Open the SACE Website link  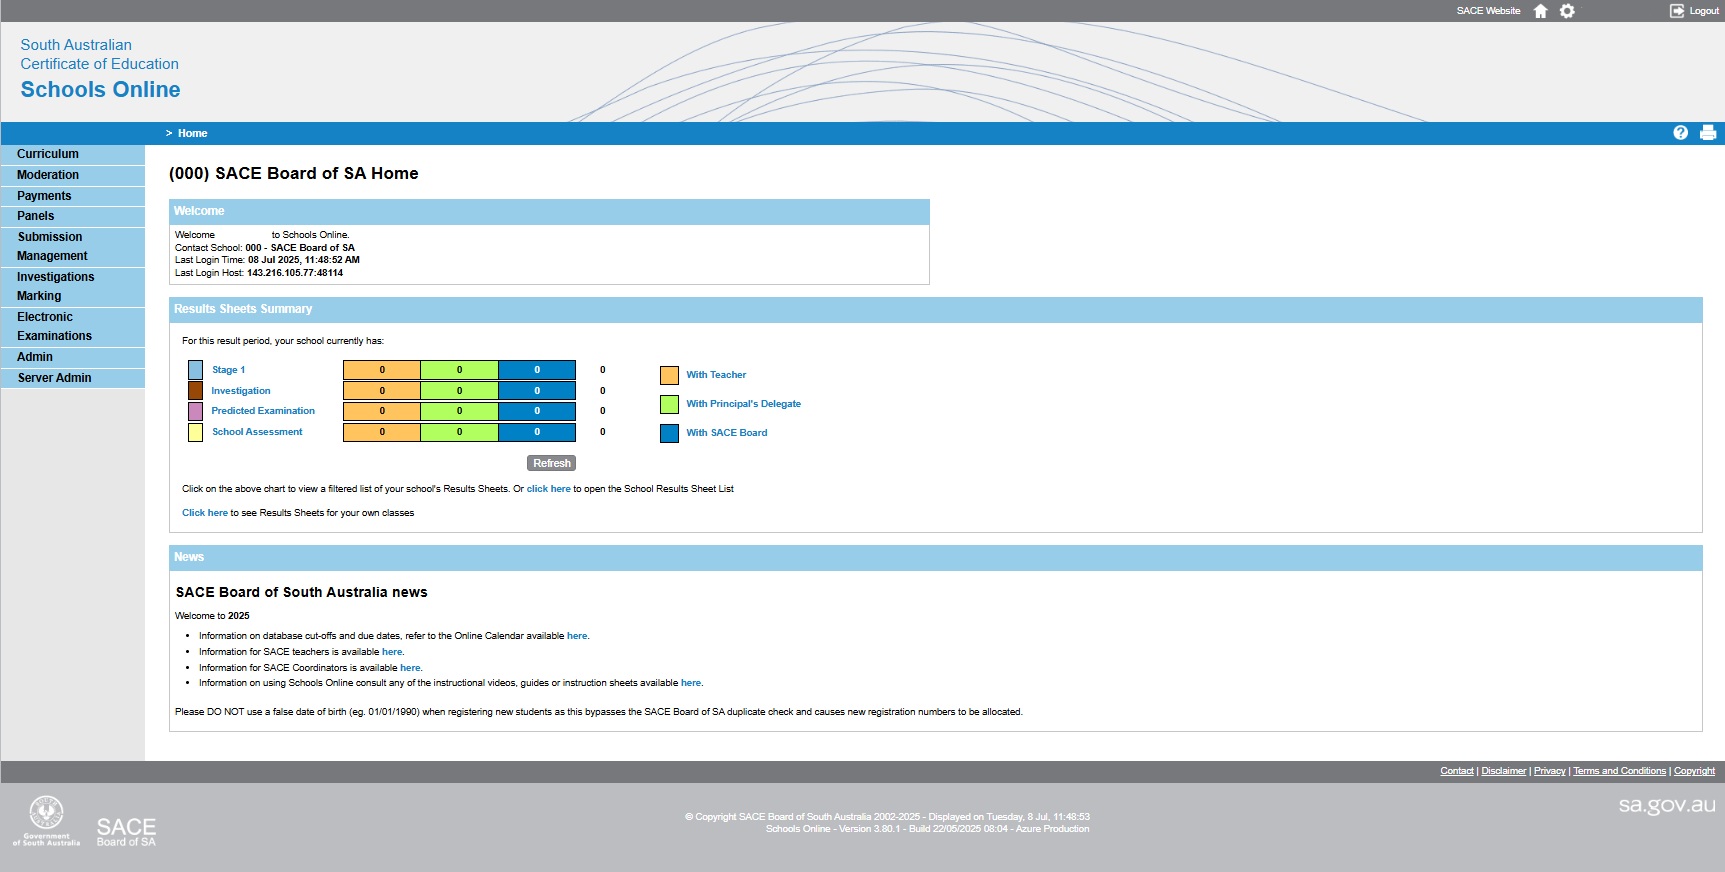click(1488, 11)
